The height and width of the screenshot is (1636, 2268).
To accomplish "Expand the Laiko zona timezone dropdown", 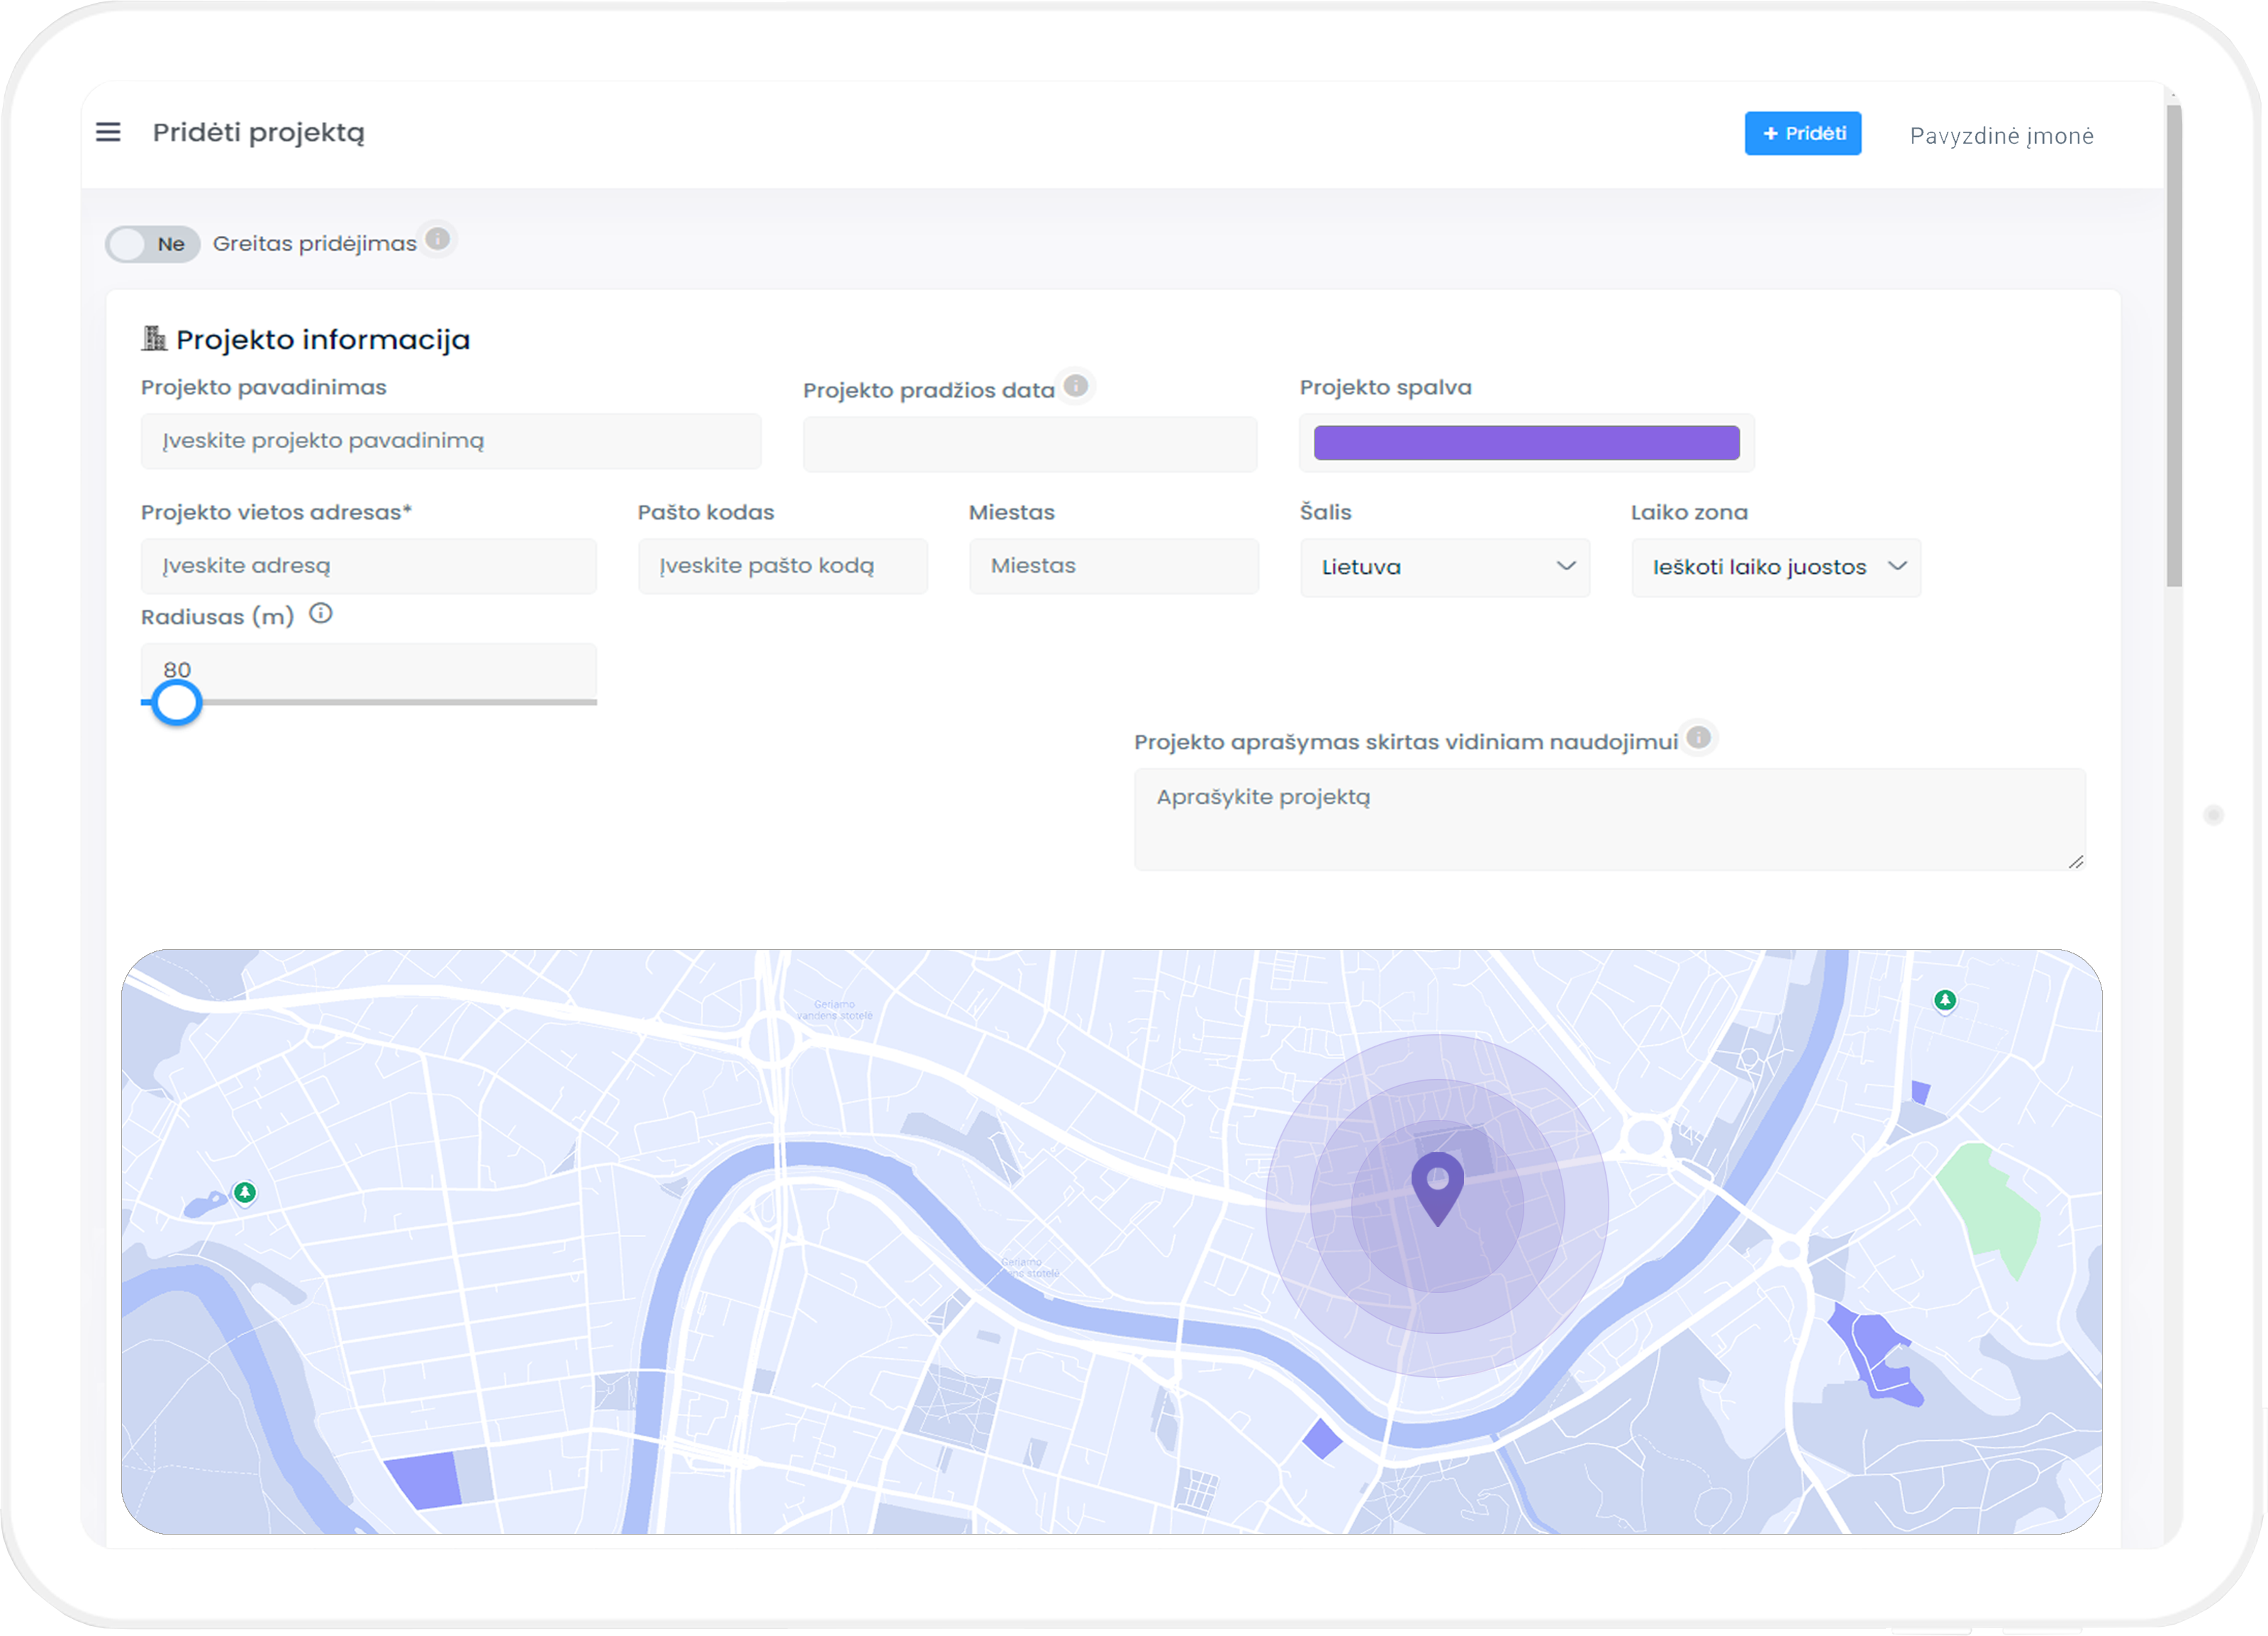I will (x=1775, y=567).
